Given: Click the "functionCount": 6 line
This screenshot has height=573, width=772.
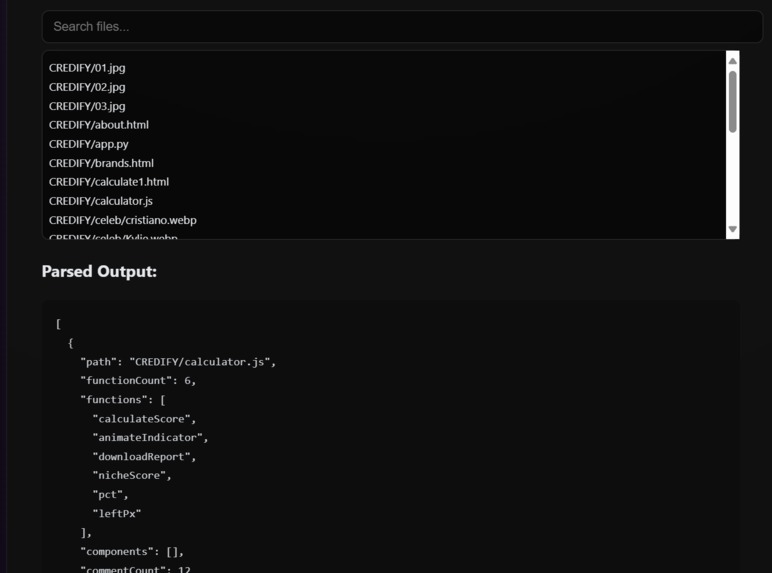Looking at the screenshot, I should 138,381.
